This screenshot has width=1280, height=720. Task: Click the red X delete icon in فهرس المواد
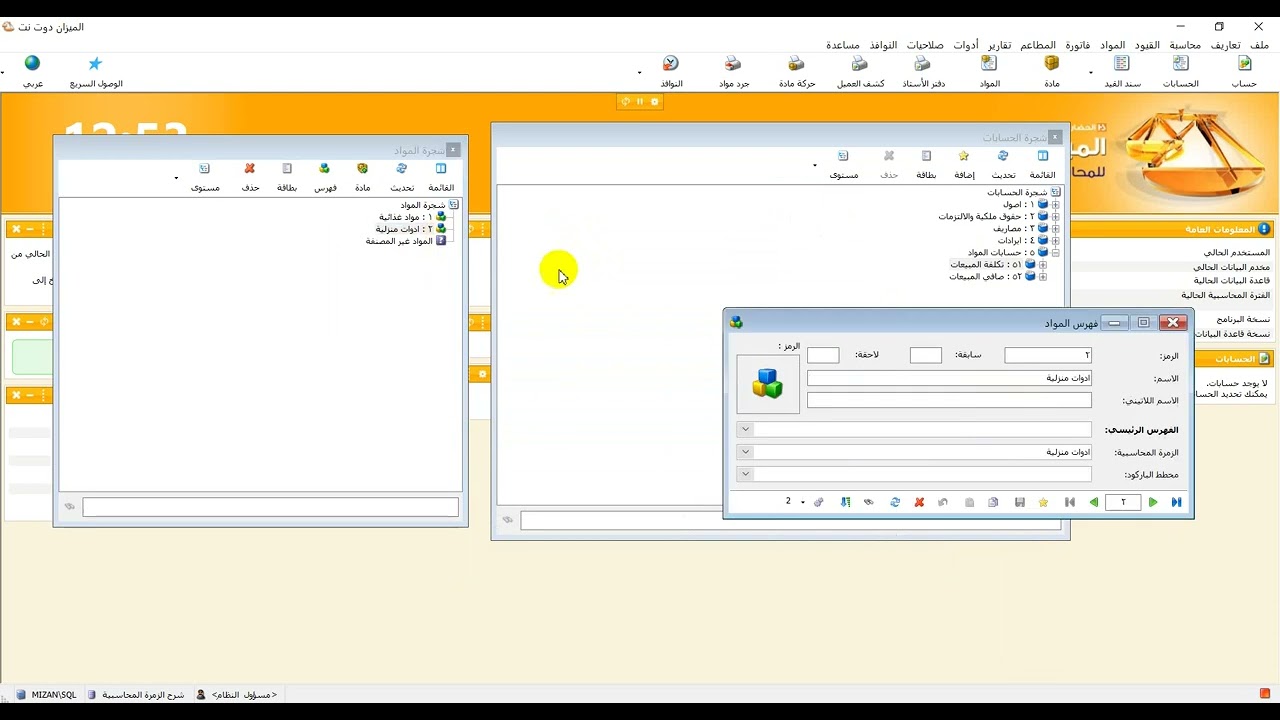pos(919,502)
